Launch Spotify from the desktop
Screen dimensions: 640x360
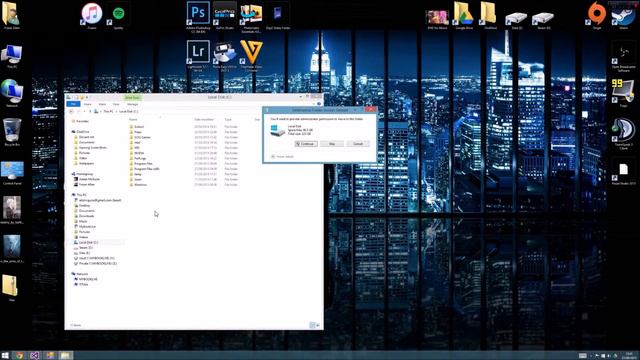pos(118,17)
